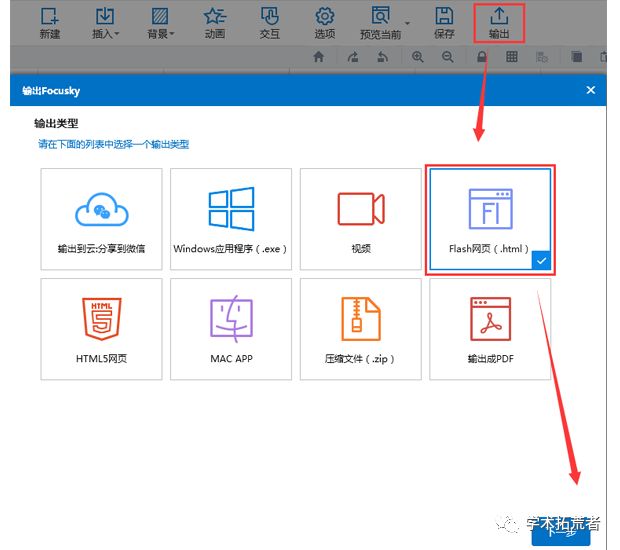
Task: Click the 下一步 (Next) button
Action: tap(561, 533)
